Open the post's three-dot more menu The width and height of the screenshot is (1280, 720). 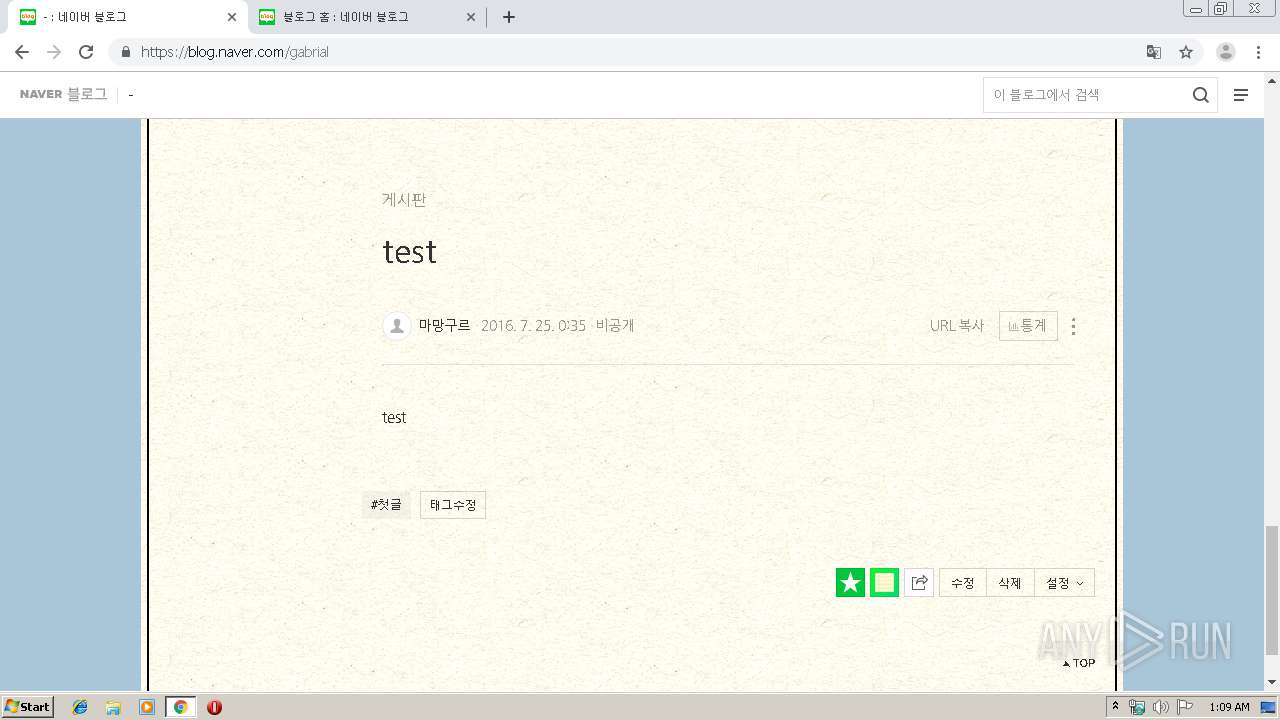(x=1073, y=326)
